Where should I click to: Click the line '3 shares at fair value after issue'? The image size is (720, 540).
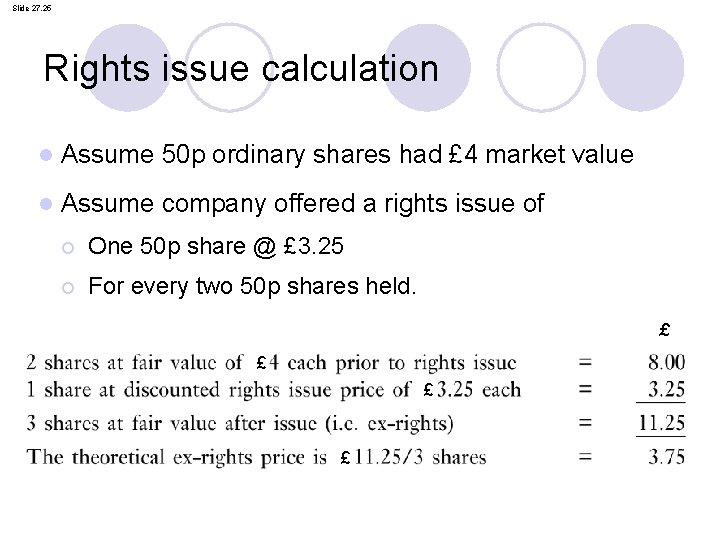(x=240, y=423)
